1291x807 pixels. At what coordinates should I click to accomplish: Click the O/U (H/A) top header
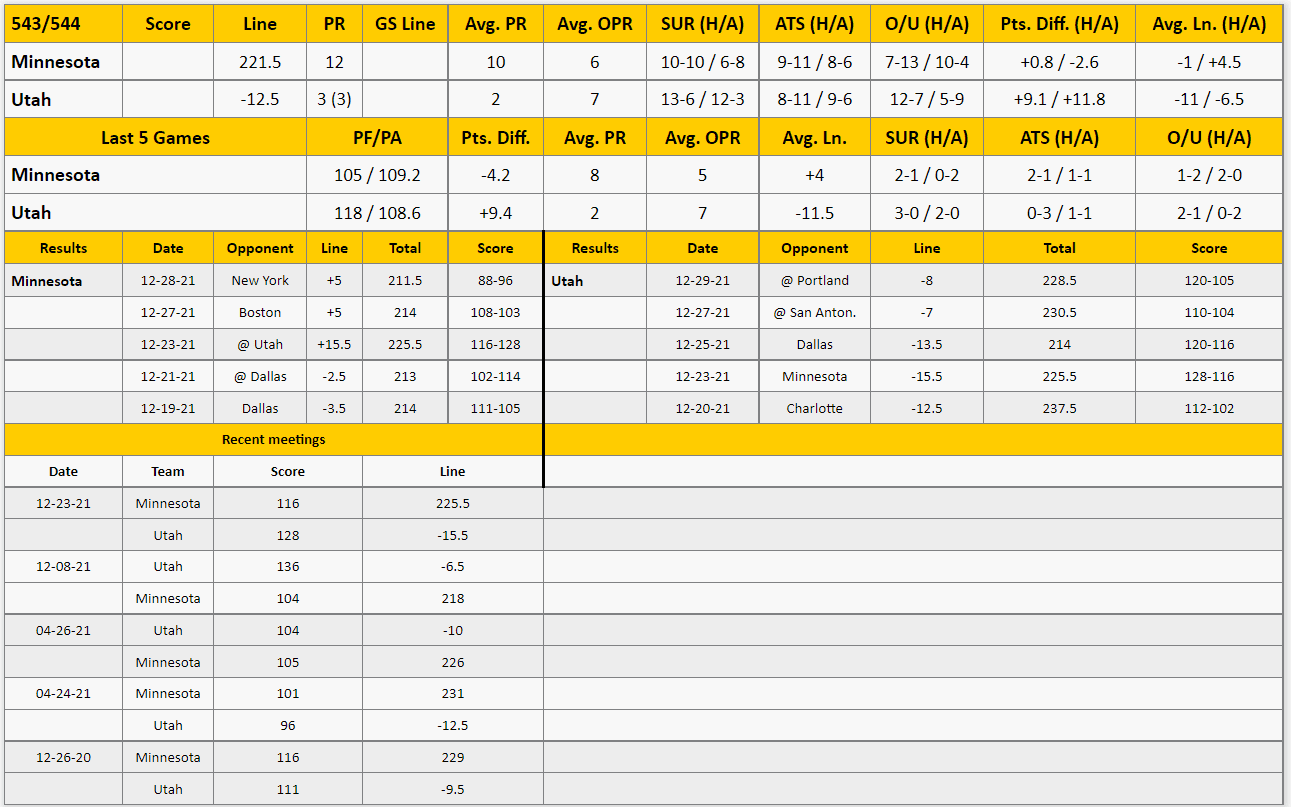[x=927, y=24]
